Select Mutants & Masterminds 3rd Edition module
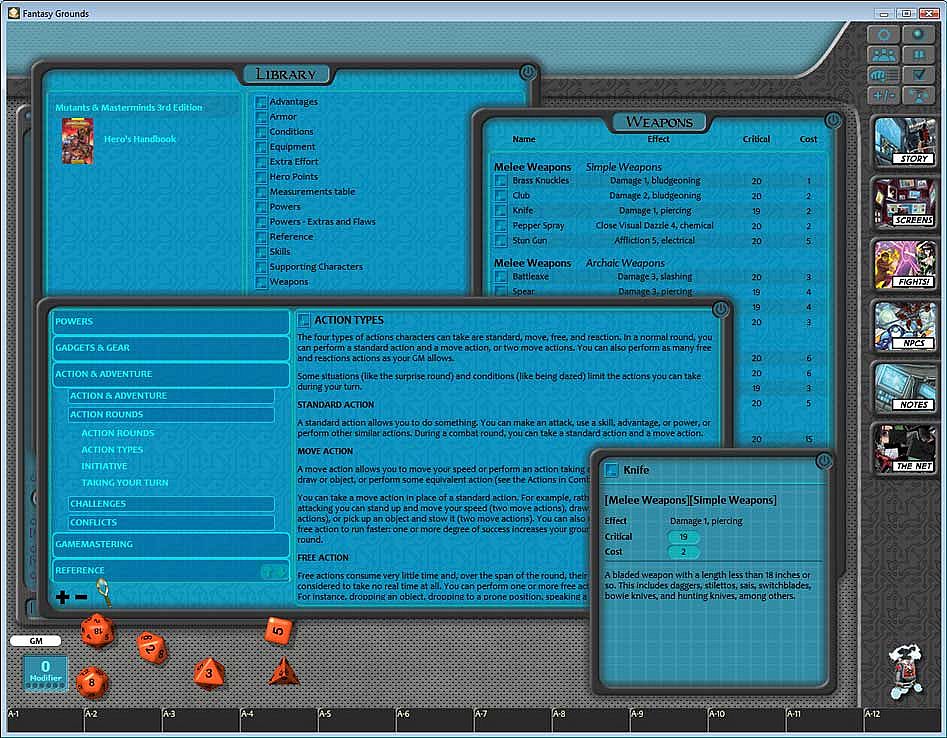 coord(129,107)
